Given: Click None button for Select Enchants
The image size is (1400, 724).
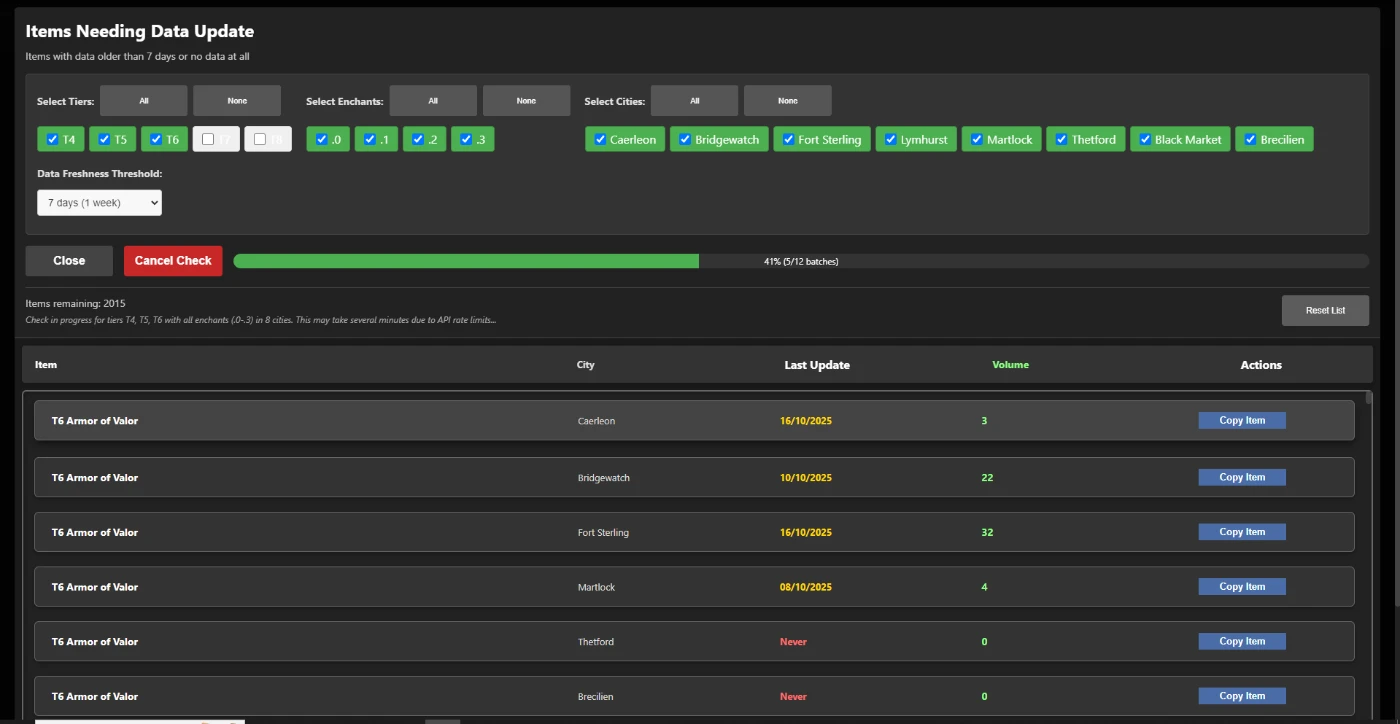Looking at the screenshot, I should click(x=526, y=101).
